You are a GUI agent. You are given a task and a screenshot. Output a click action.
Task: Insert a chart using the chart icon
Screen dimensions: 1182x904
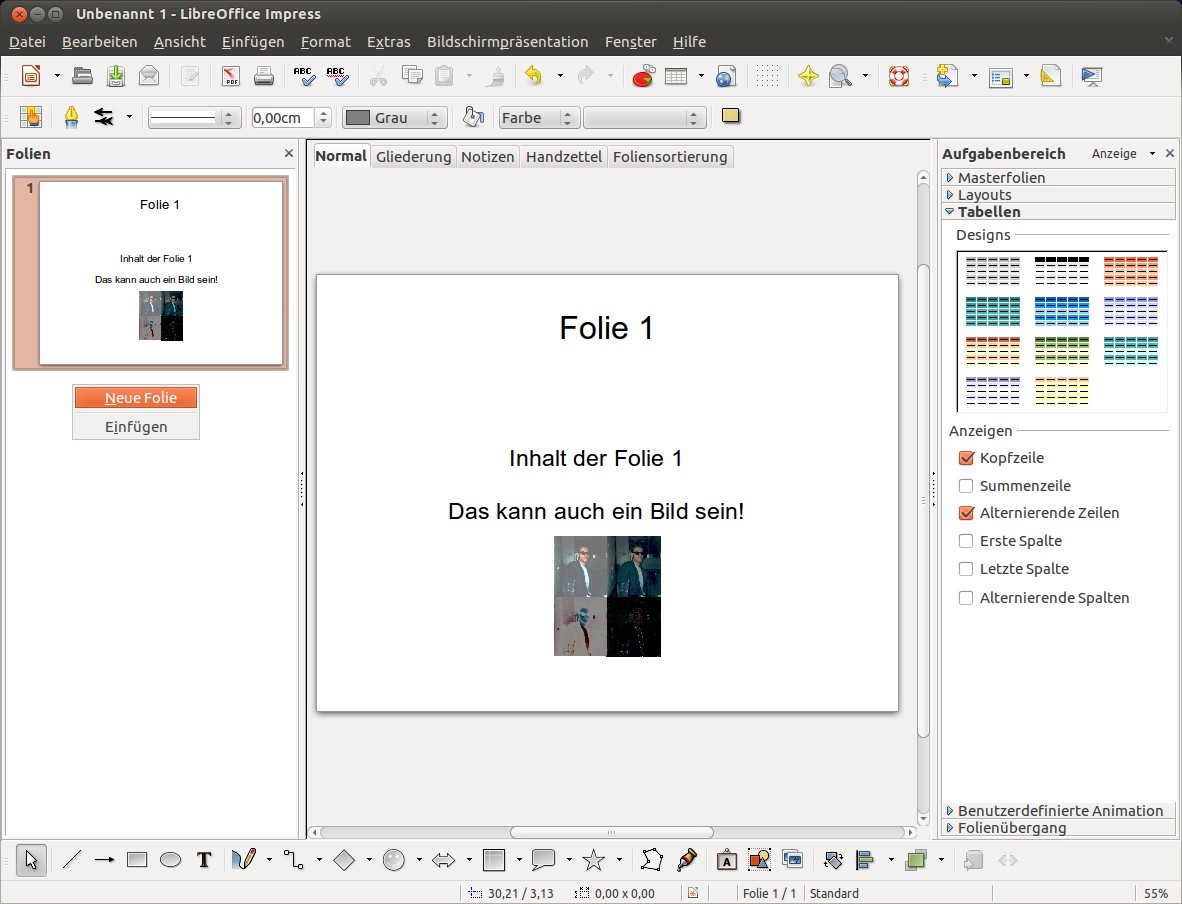pos(643,76)
